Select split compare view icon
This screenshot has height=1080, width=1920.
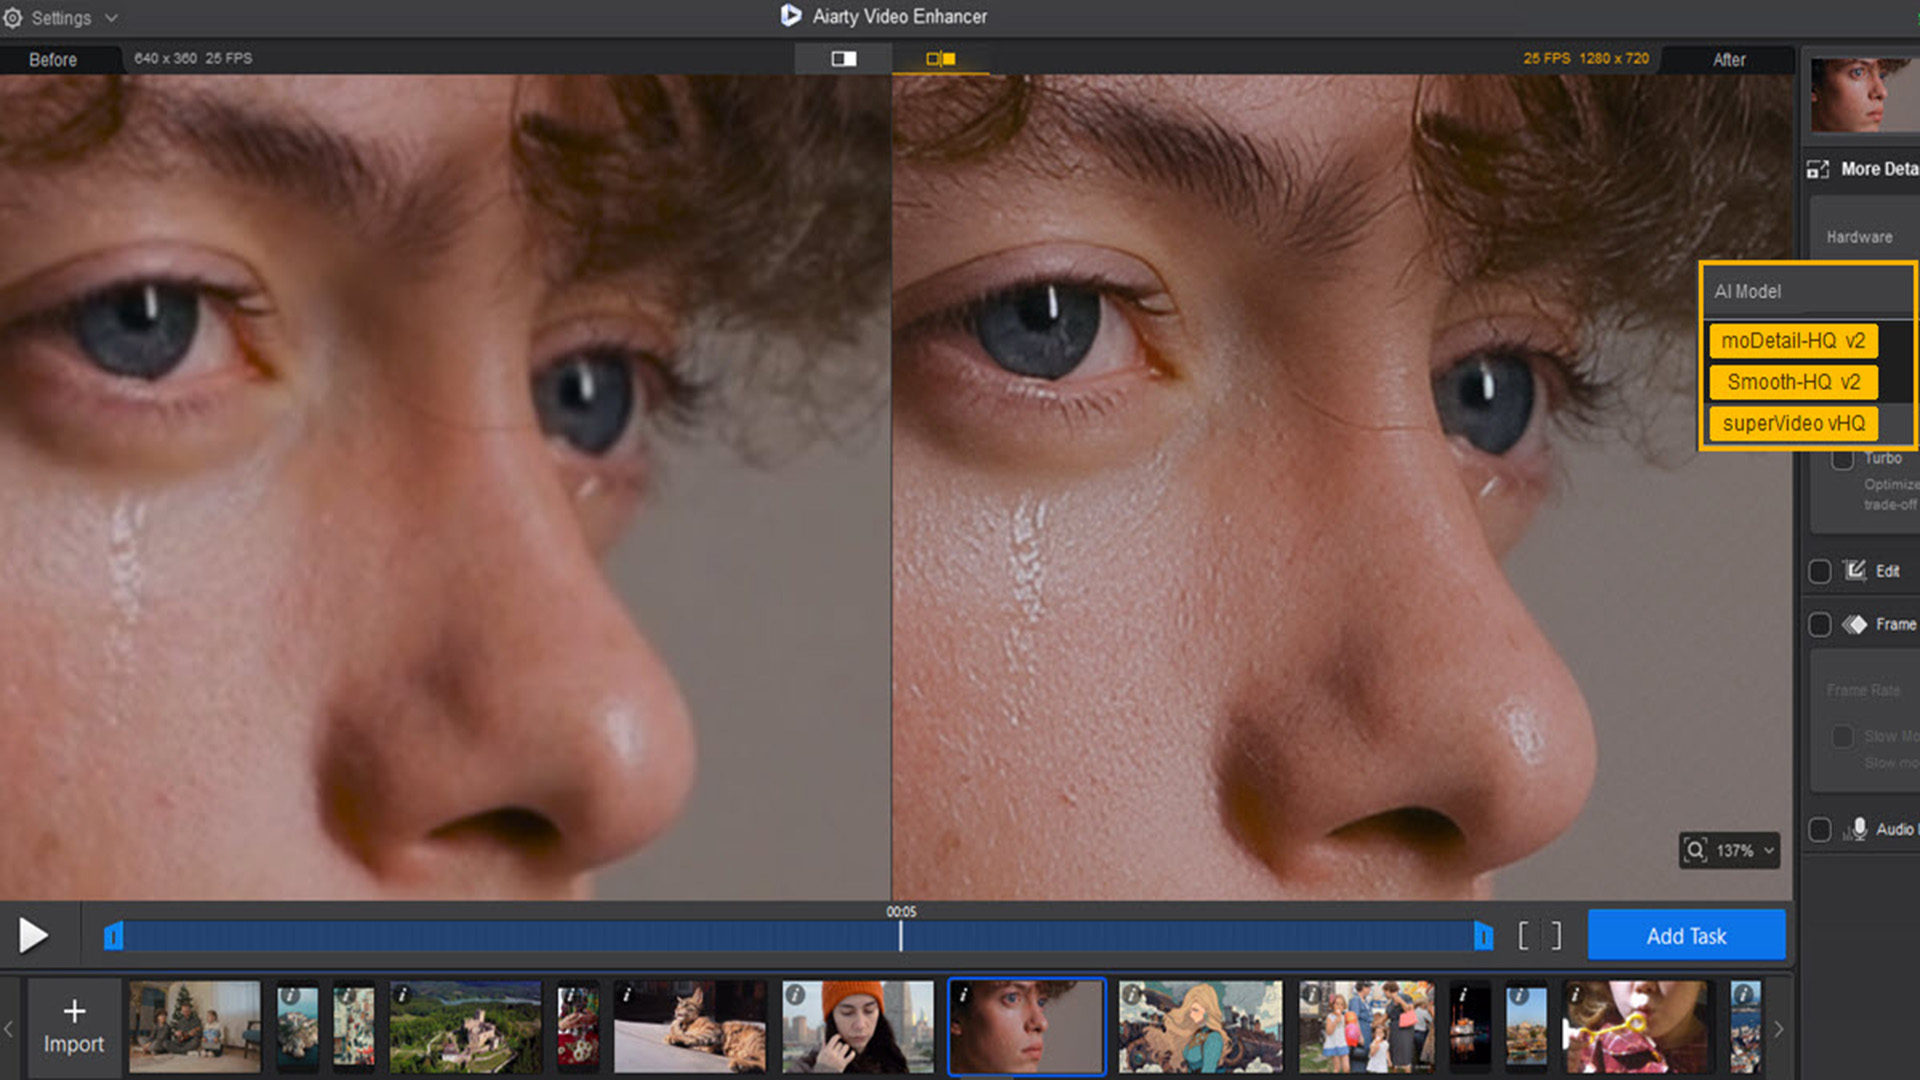(x=940, y=59)
